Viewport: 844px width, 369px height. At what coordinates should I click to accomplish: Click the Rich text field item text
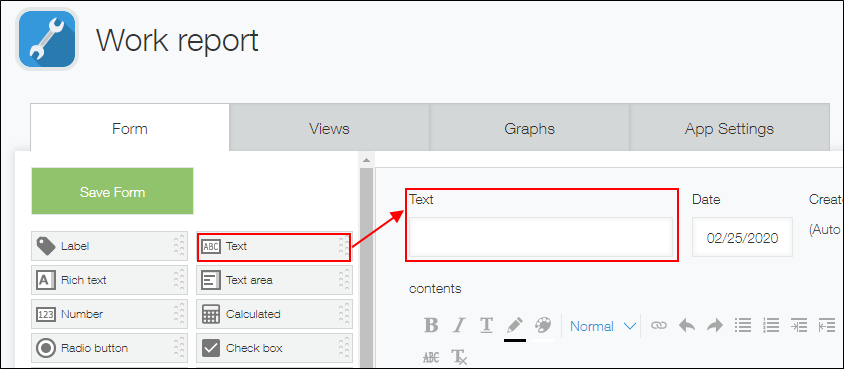[x=83, y=280]
